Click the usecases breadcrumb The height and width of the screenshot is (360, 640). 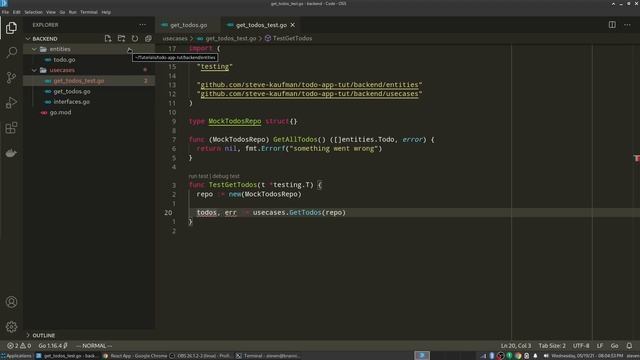pos(175,38)
